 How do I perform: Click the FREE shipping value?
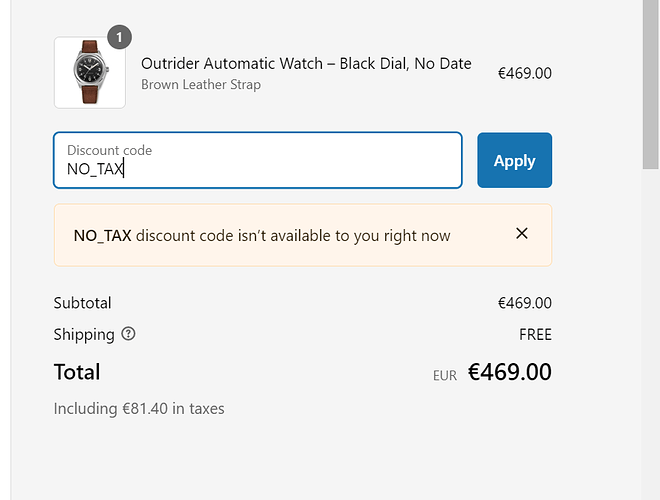pyautogui.click(x=535, y=335)
